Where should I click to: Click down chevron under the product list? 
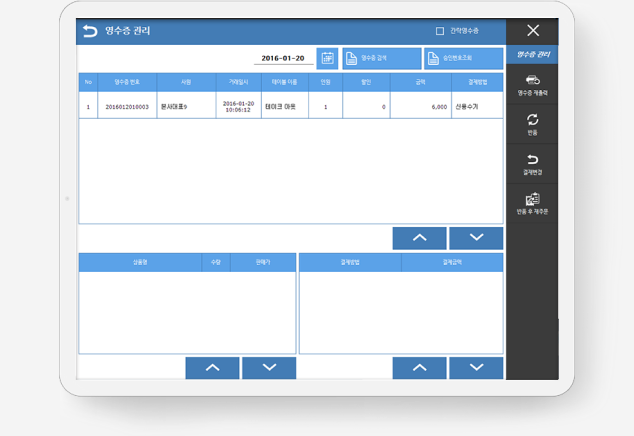(x=269, y=368)
